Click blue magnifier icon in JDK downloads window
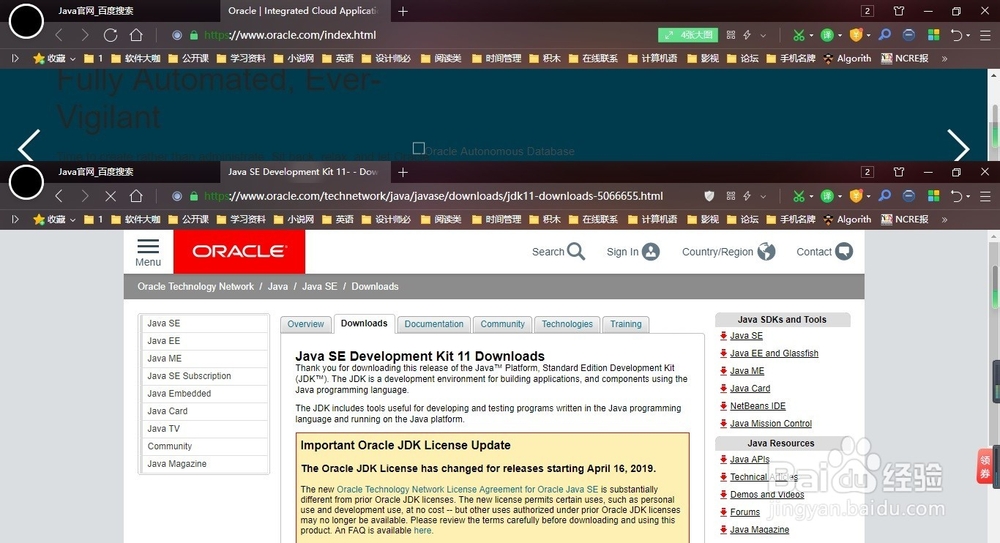This screenshot has width=1000, height=543. tap(885, 195)
